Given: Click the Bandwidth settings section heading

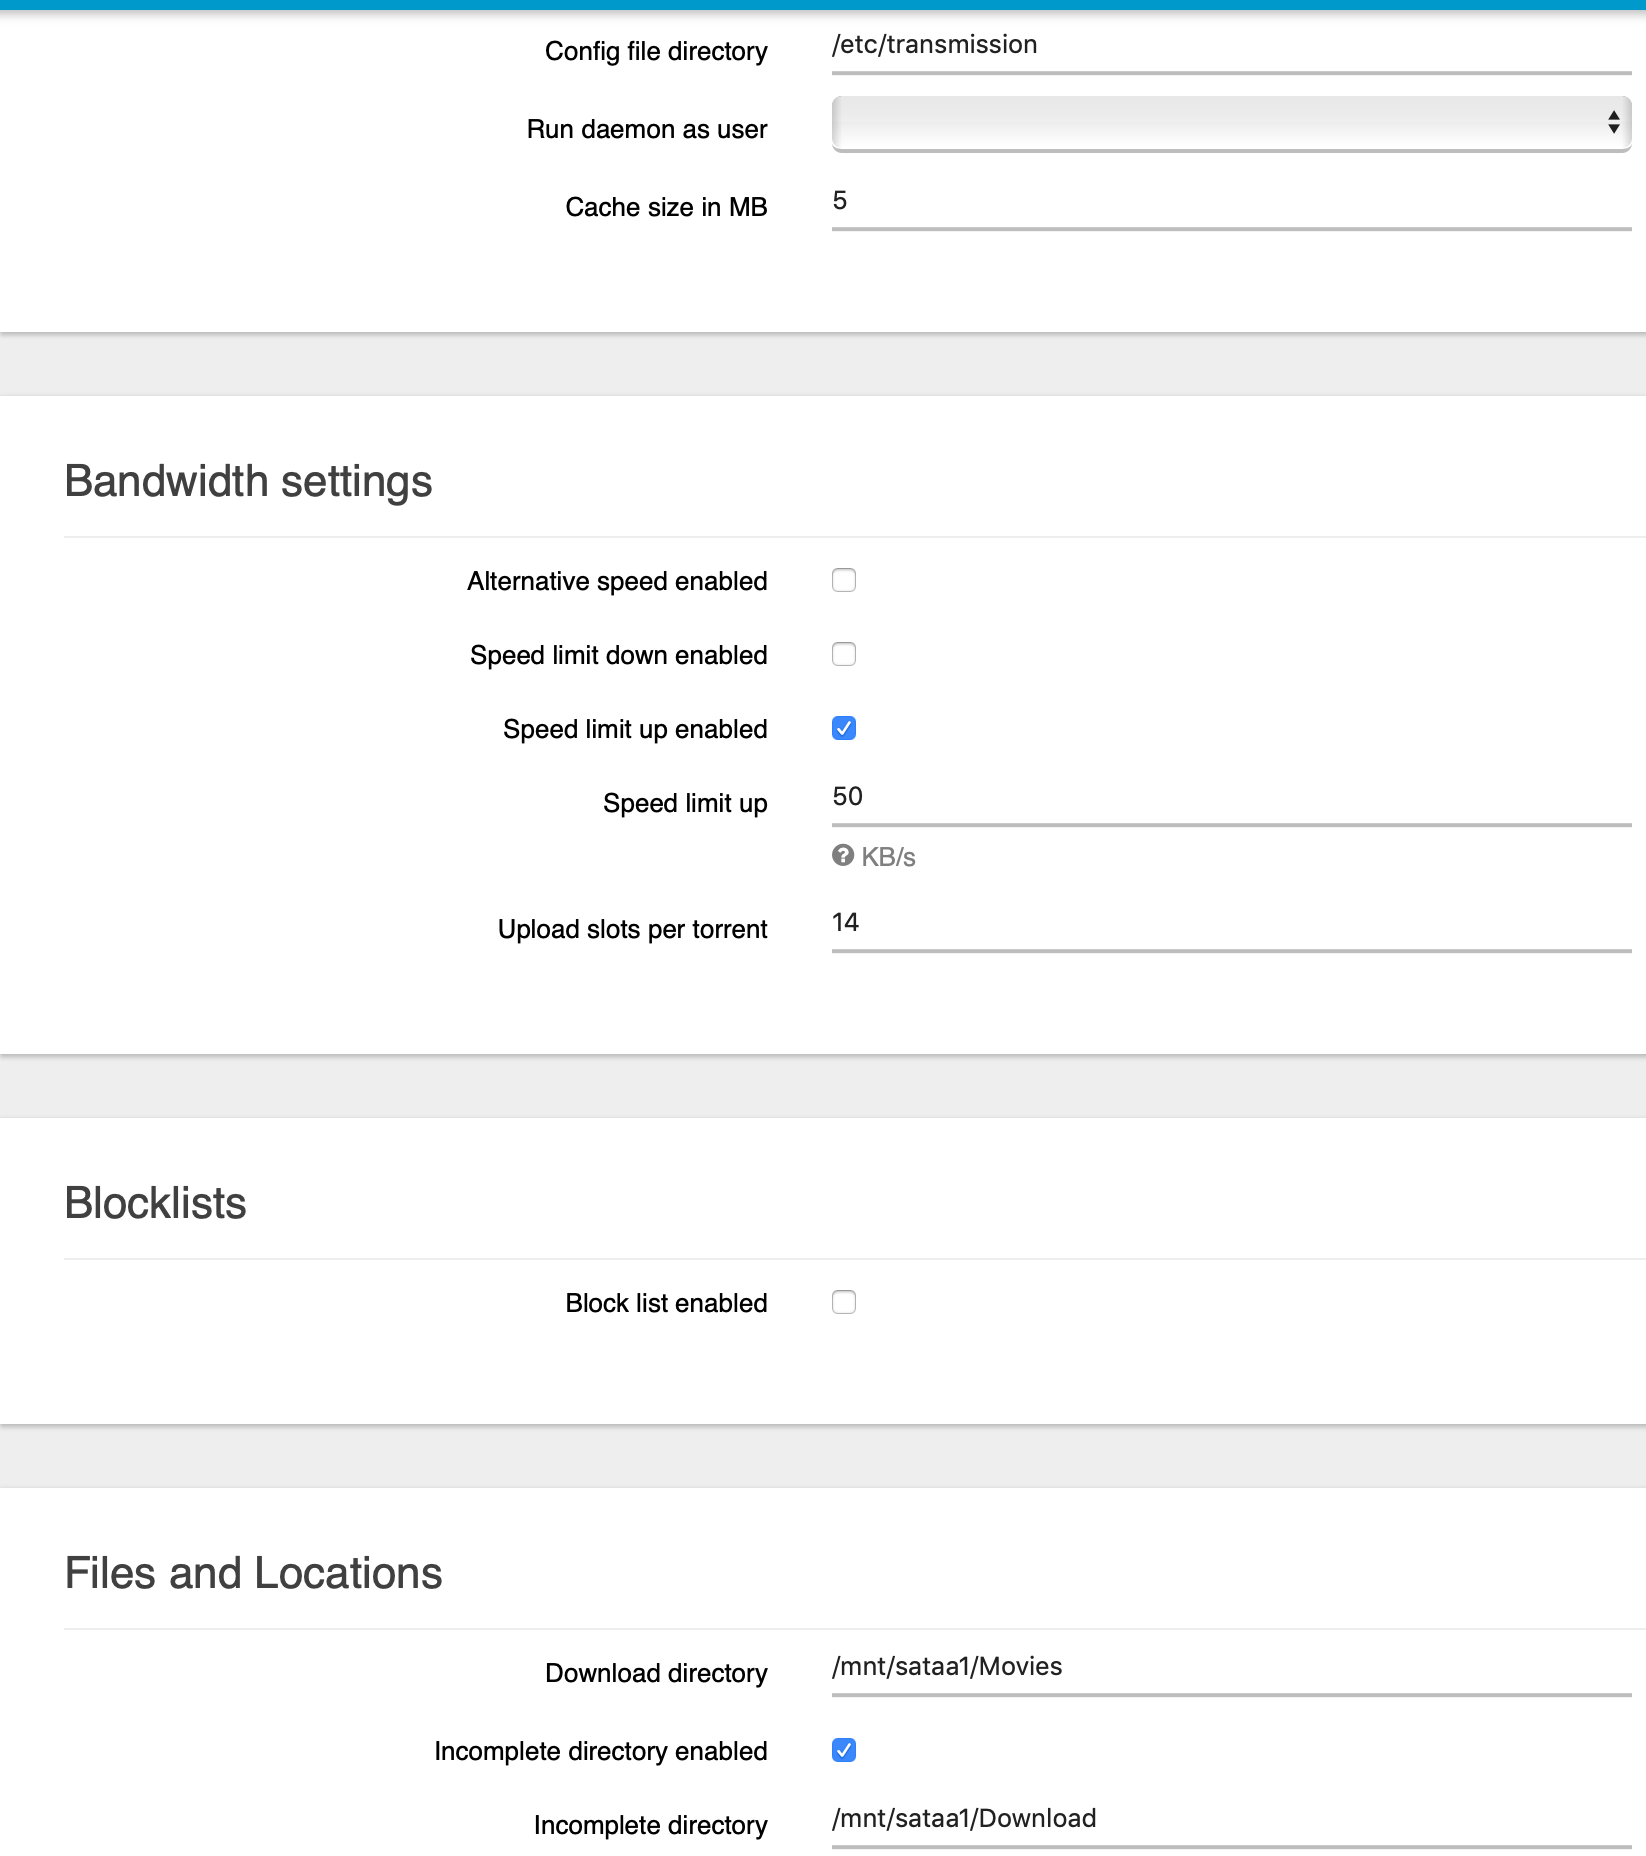Looking at the screenshot, I should coord(248,482).
